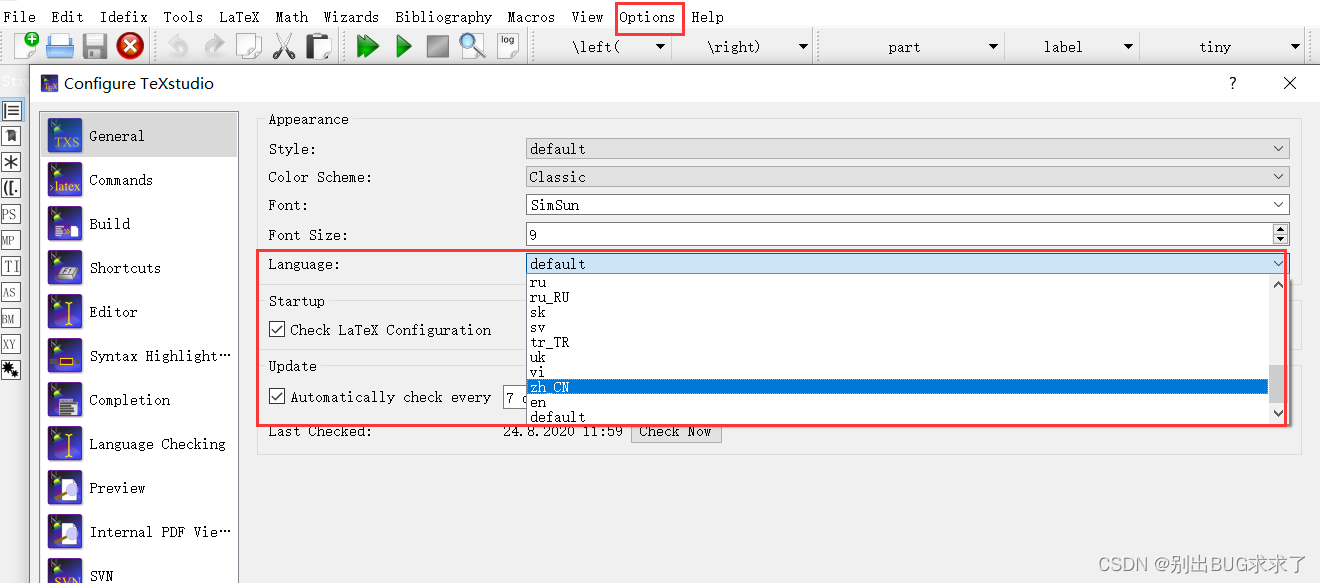This screenshot has height=583, width=1320.
Task: Open the MP MetaPost side panel
Action: pos(10,240)
